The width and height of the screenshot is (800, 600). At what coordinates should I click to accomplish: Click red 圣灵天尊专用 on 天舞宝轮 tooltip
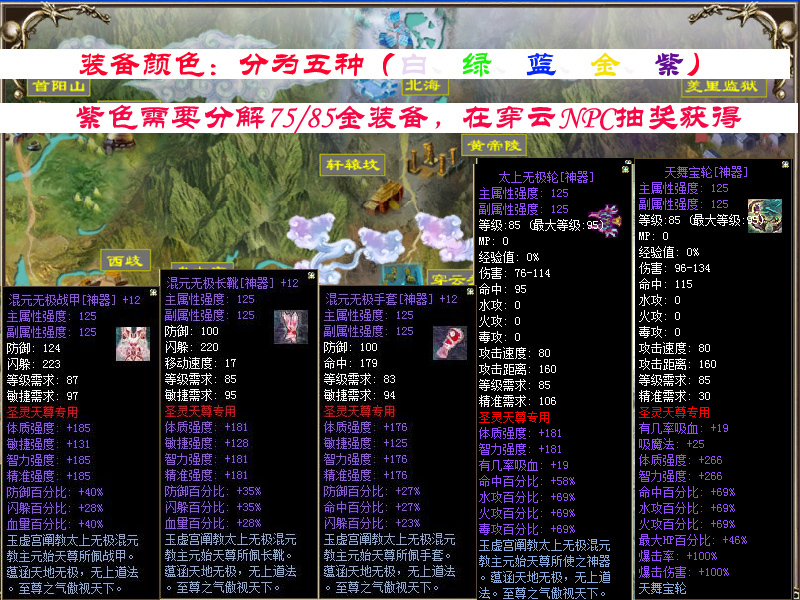click(674, 412)
